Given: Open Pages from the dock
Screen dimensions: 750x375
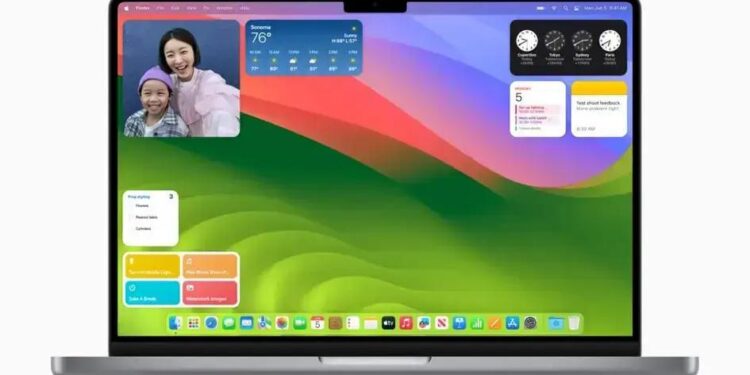Looking at the screenshot, I should (x=495, y=323).
